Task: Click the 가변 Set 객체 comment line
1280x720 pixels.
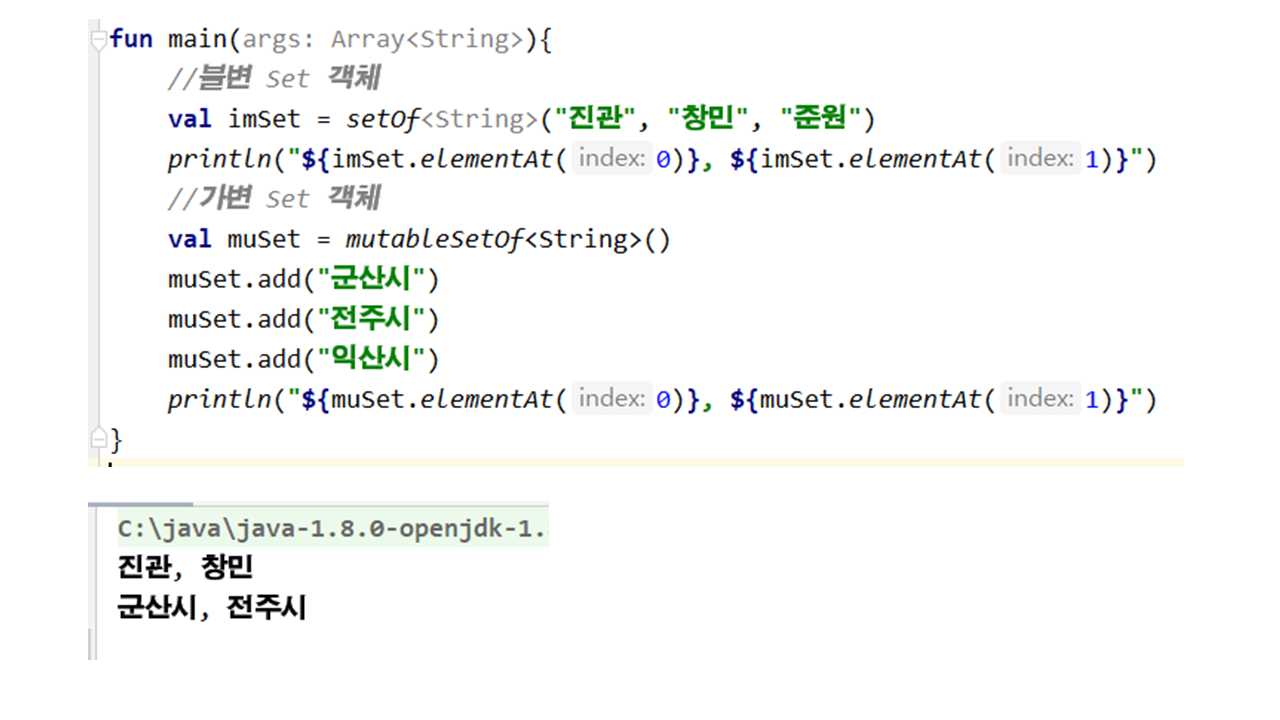Action: (x=273, y=199)
